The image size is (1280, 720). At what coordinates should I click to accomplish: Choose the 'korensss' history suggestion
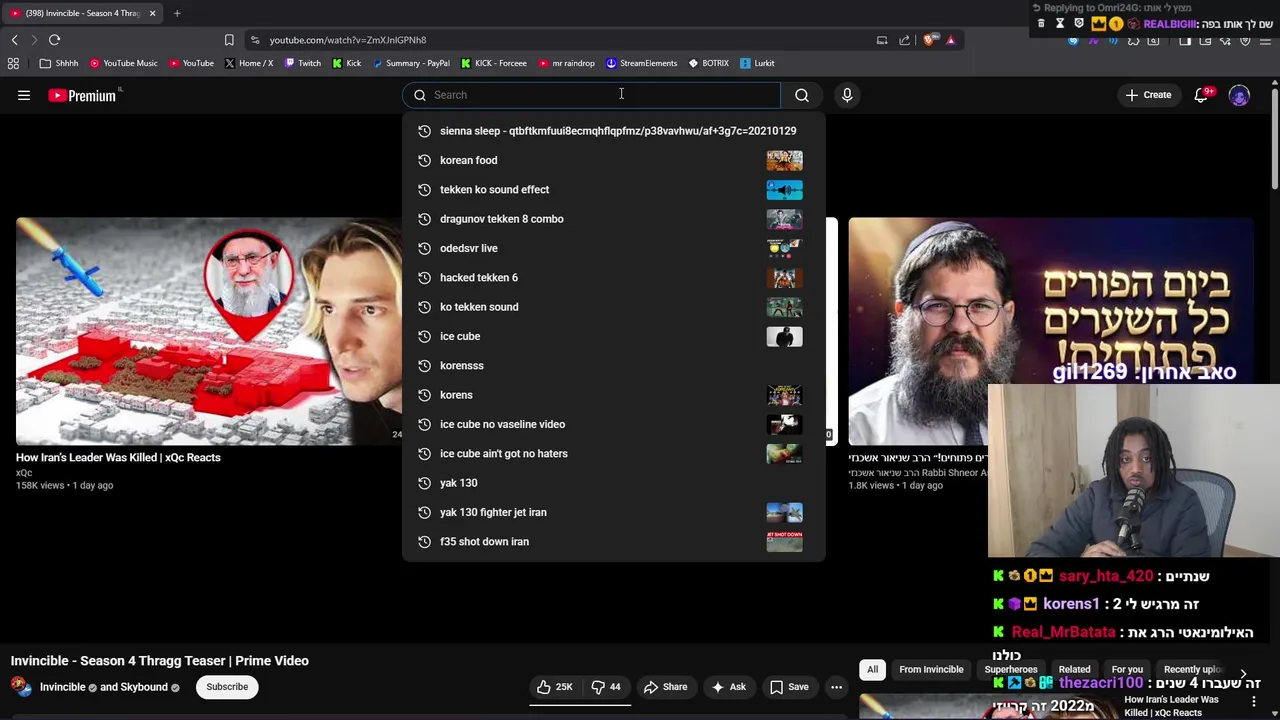614,365
